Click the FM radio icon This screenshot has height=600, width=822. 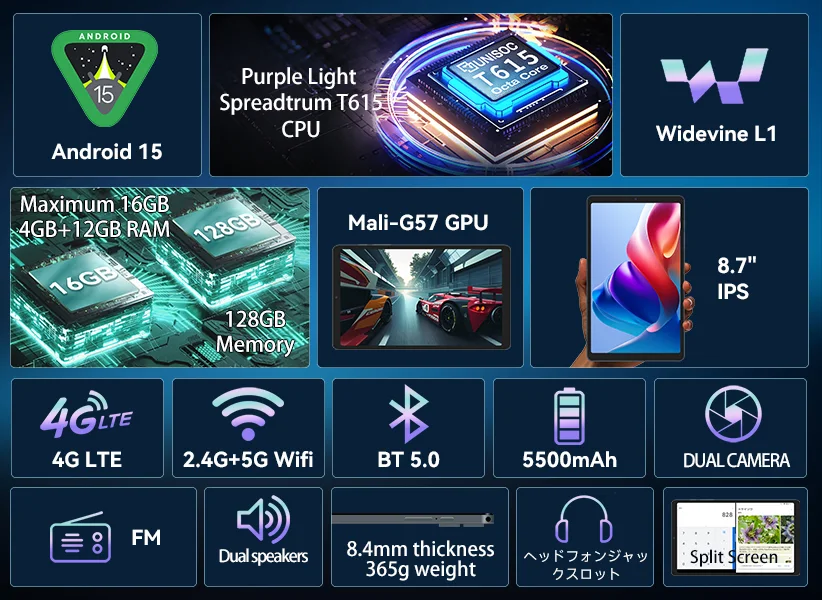(80, 538)
